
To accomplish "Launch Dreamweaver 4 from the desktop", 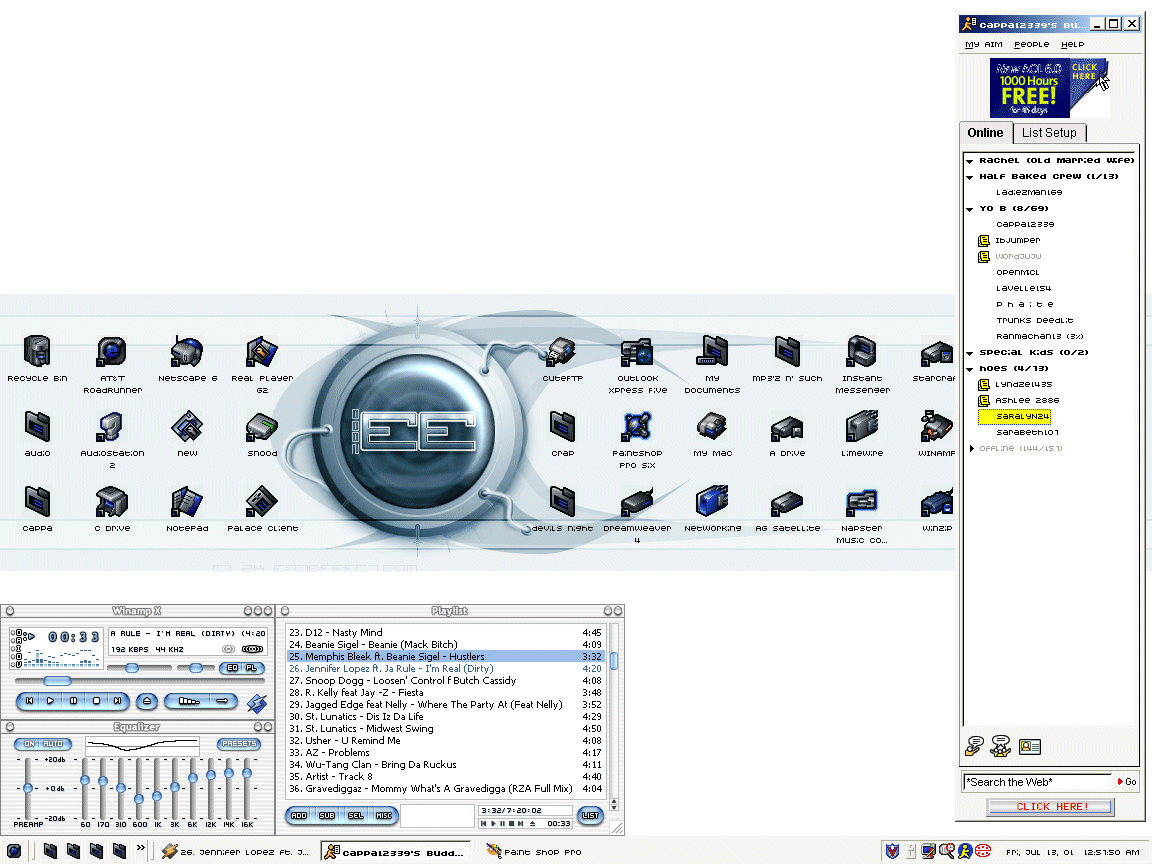I will tap(637, 502).
